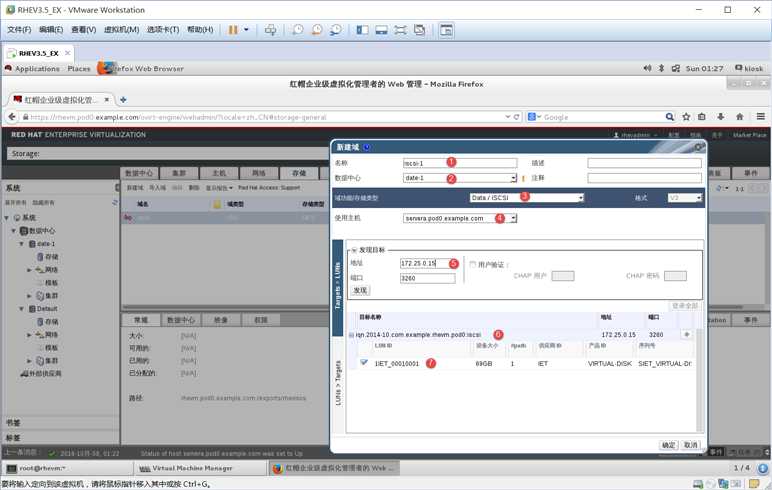
Task: Click the Firefox back arrow button
Action: [x=12, y=117]
